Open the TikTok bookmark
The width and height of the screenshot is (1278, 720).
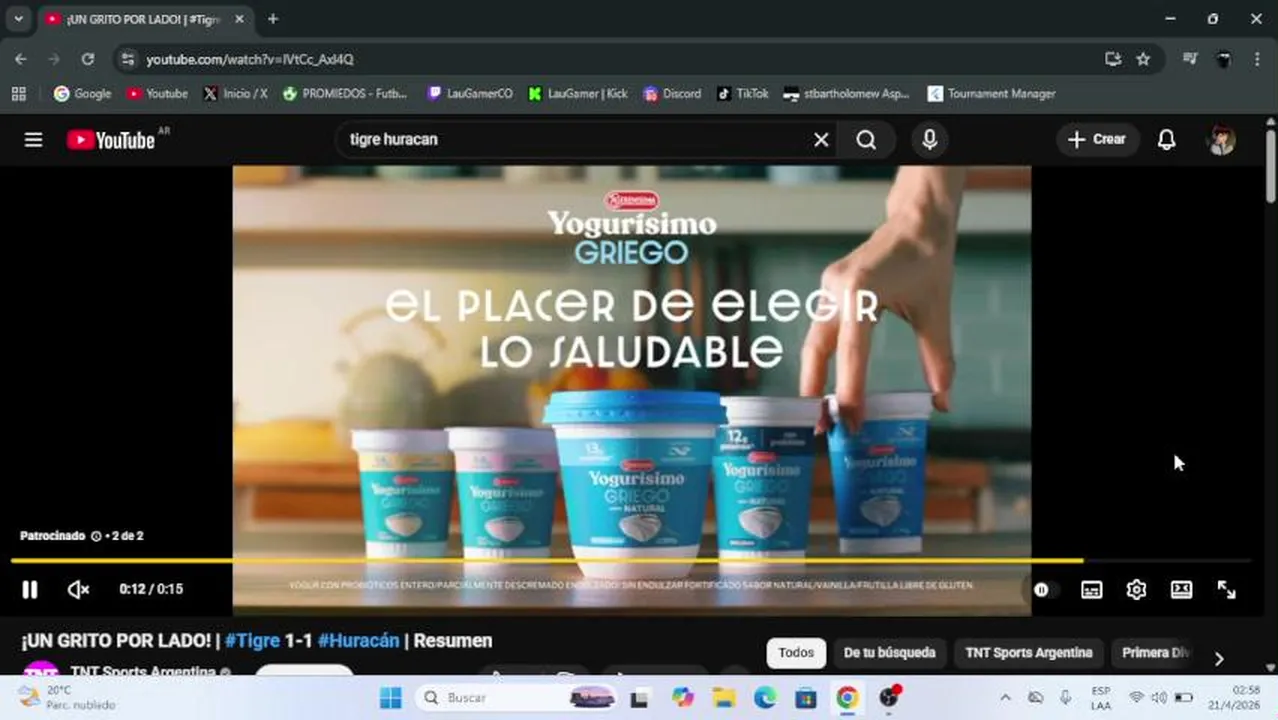[x=742, y=93]
